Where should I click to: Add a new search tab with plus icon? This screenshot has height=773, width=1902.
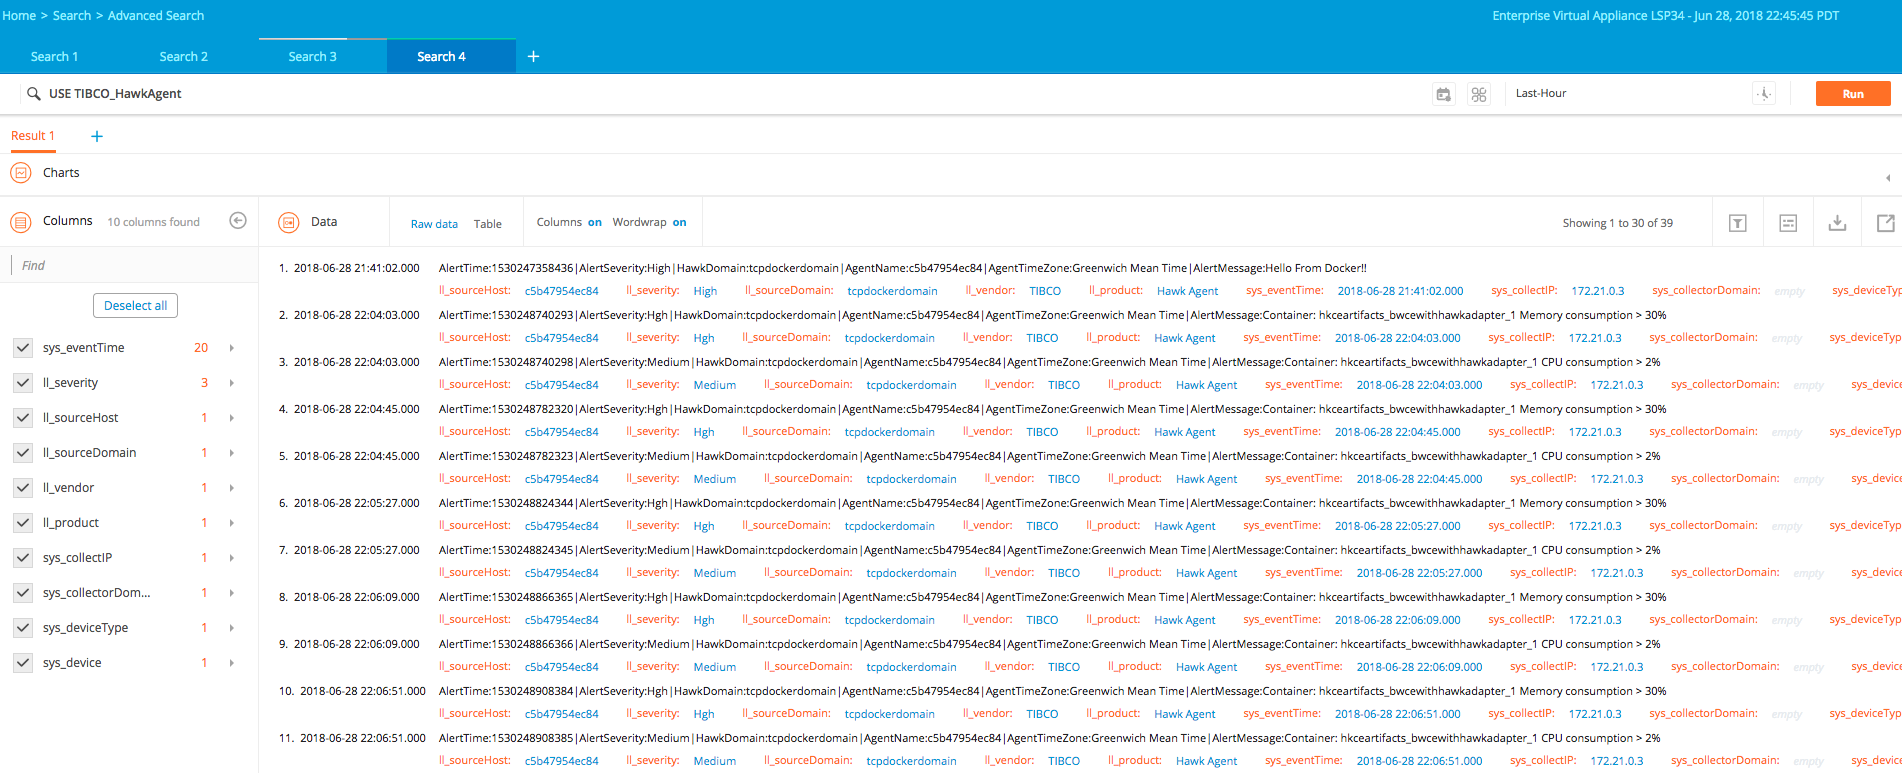pyautogui.click(x=533, y=57)
